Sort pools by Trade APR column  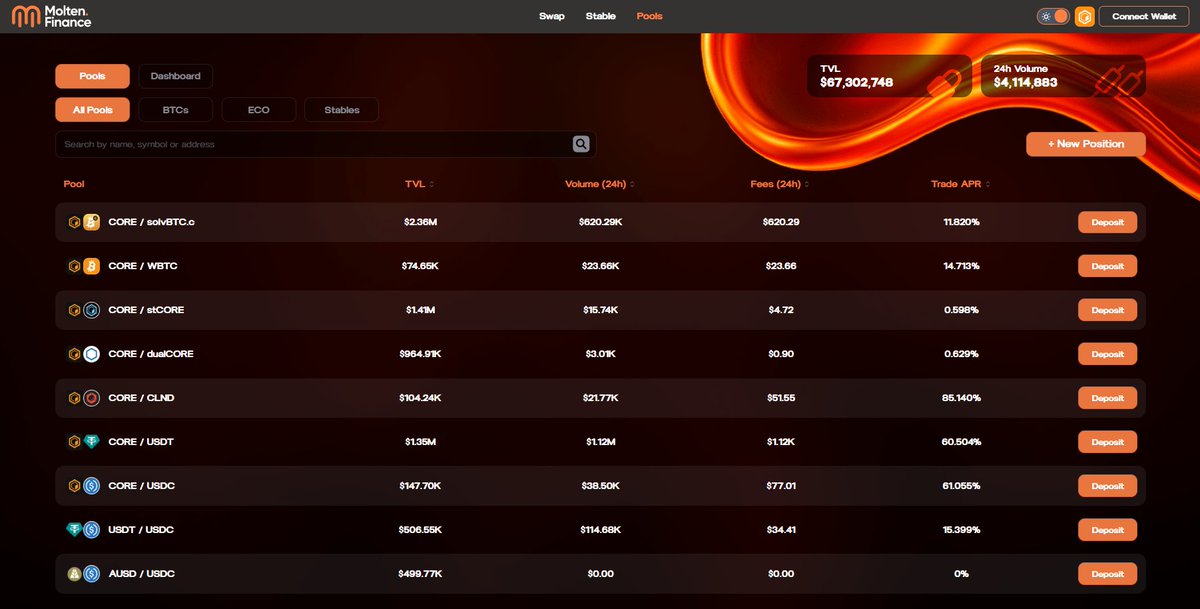coord(961,184)
